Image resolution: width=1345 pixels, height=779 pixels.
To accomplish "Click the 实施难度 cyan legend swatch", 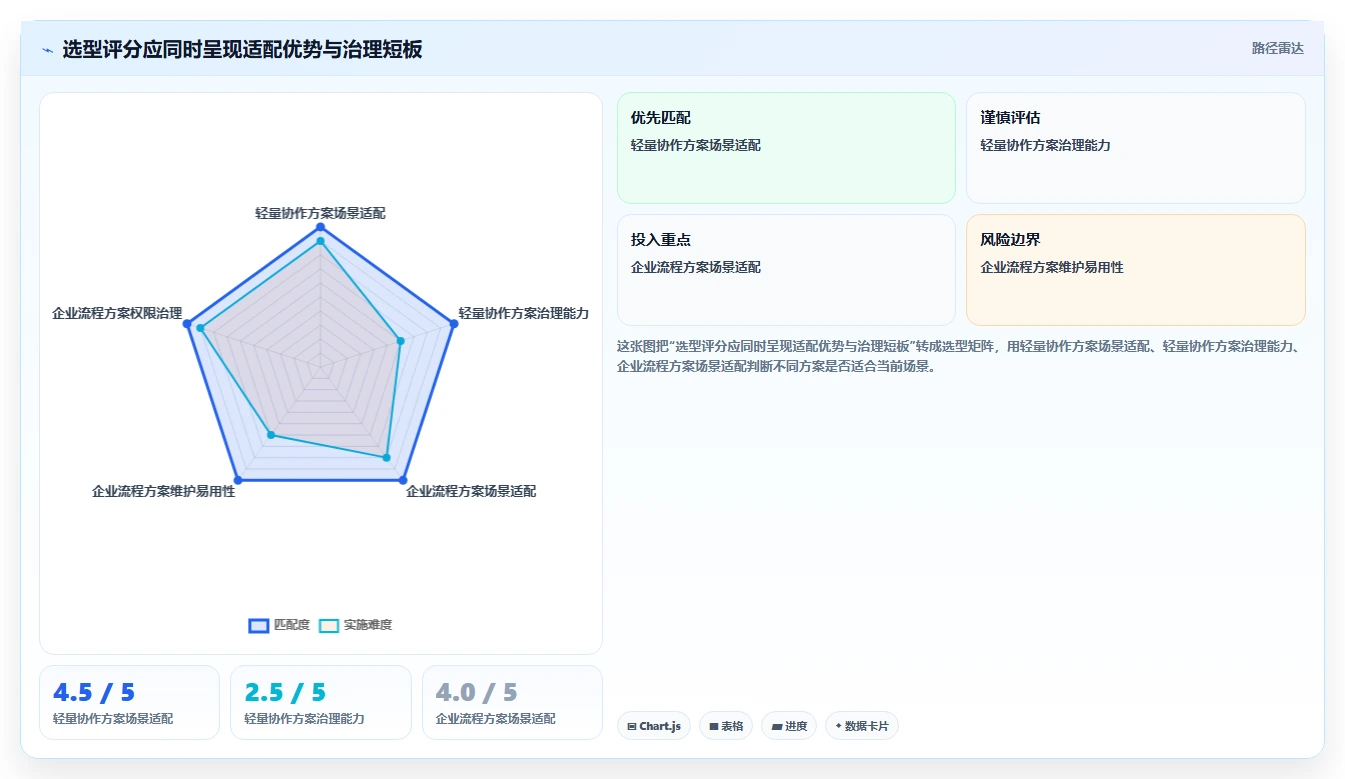I will (329, 625).
